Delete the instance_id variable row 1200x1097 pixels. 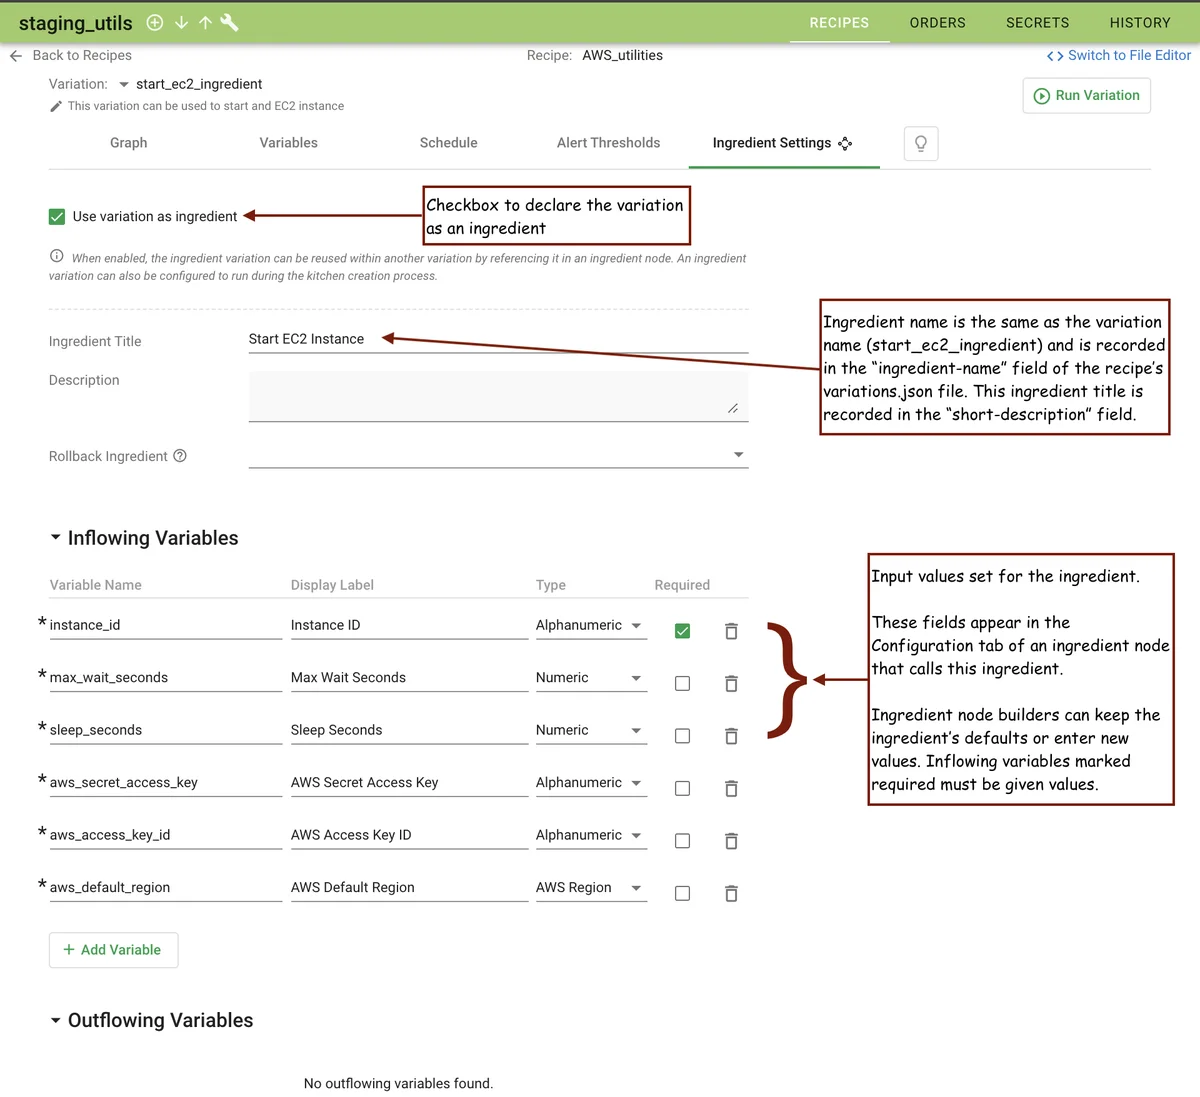(x=731, y=631)
